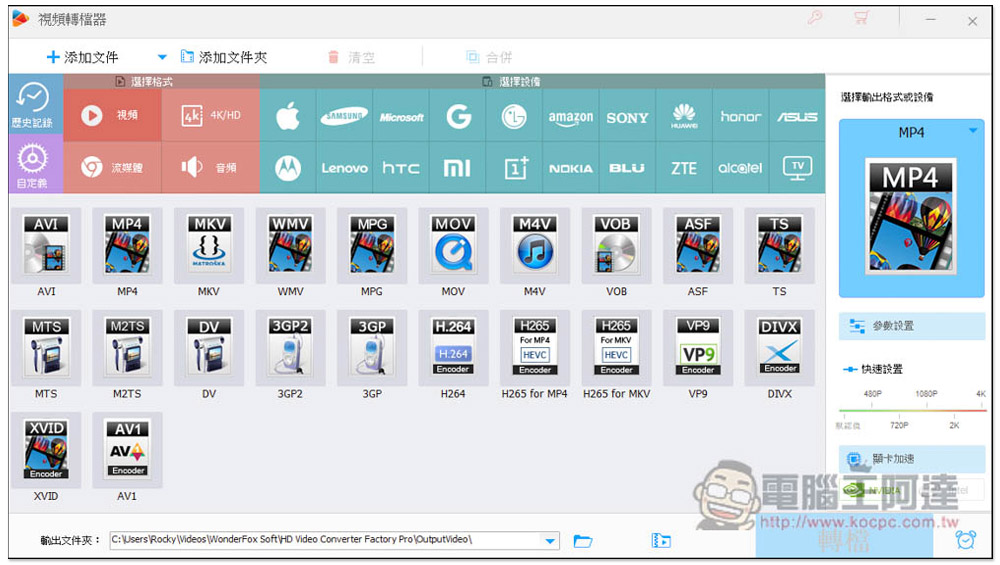The image size is (1000, 565).
Task: Choose the VP9 encoder
Action: click(698, 348)
